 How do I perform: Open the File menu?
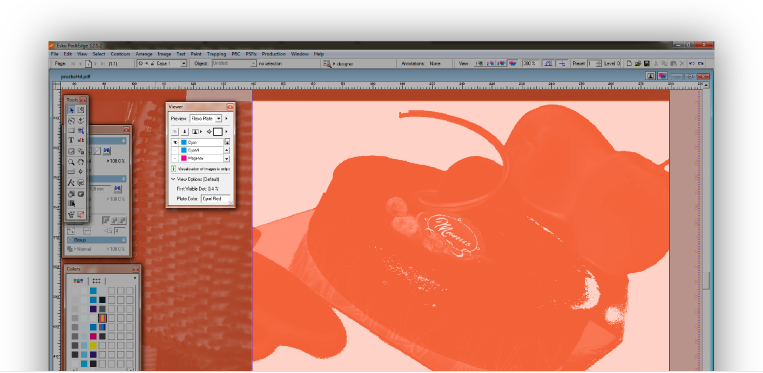55,54
